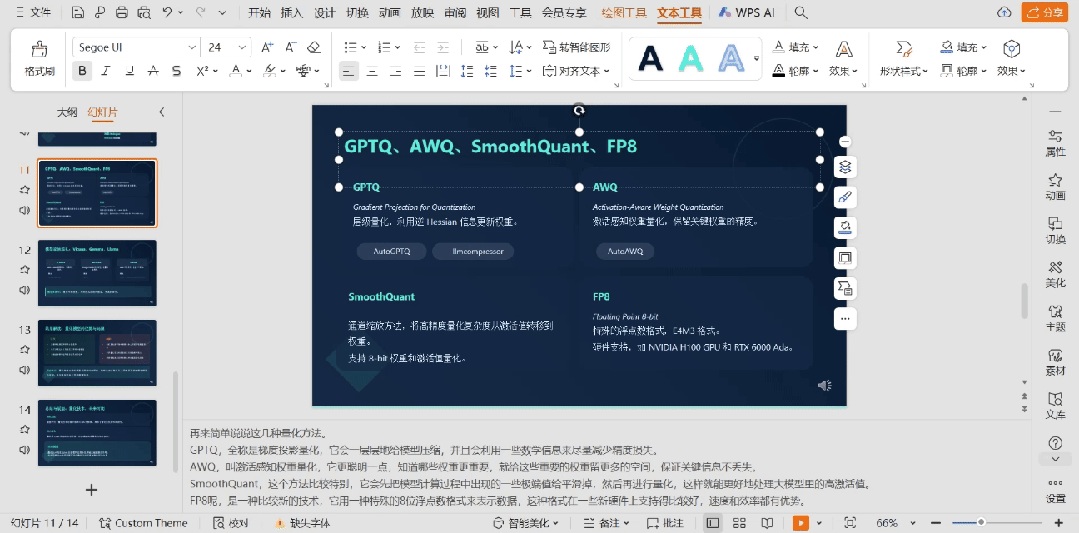Start slideshow with orange play button
1079x533 pixels.
point(800,523)
